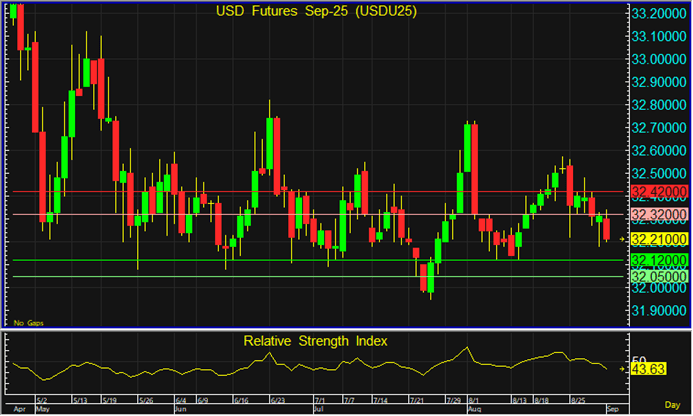Click the Jul month label on axis

(319, 409)
